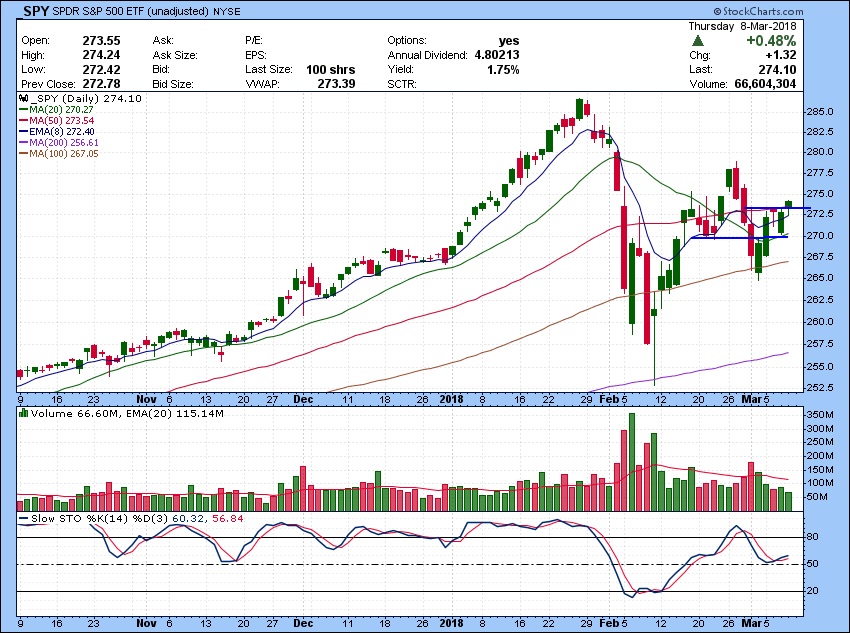Click the 257.5 price axis label
This screenshot has height=633, width=850.
pyautogui.click(x=822, y=344)
